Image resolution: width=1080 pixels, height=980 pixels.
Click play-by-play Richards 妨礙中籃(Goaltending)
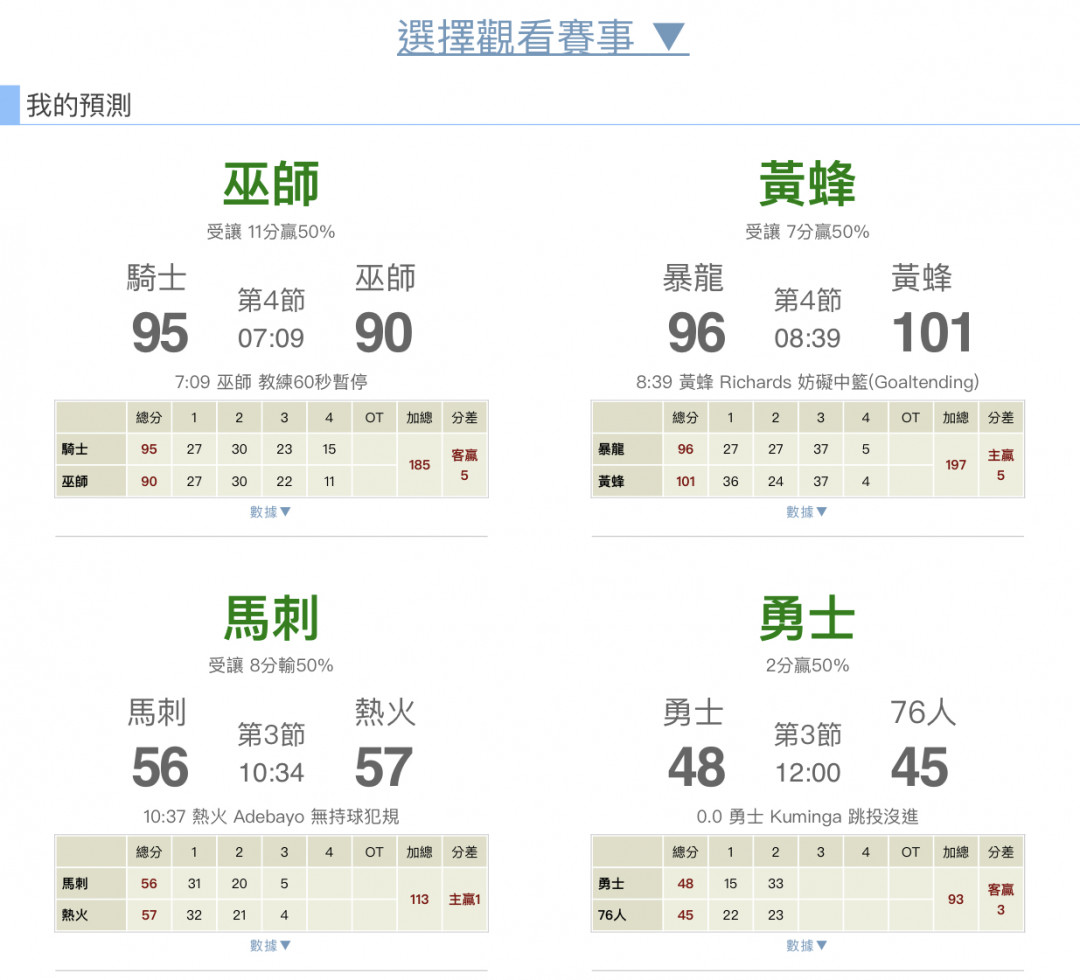pos(849,382)
